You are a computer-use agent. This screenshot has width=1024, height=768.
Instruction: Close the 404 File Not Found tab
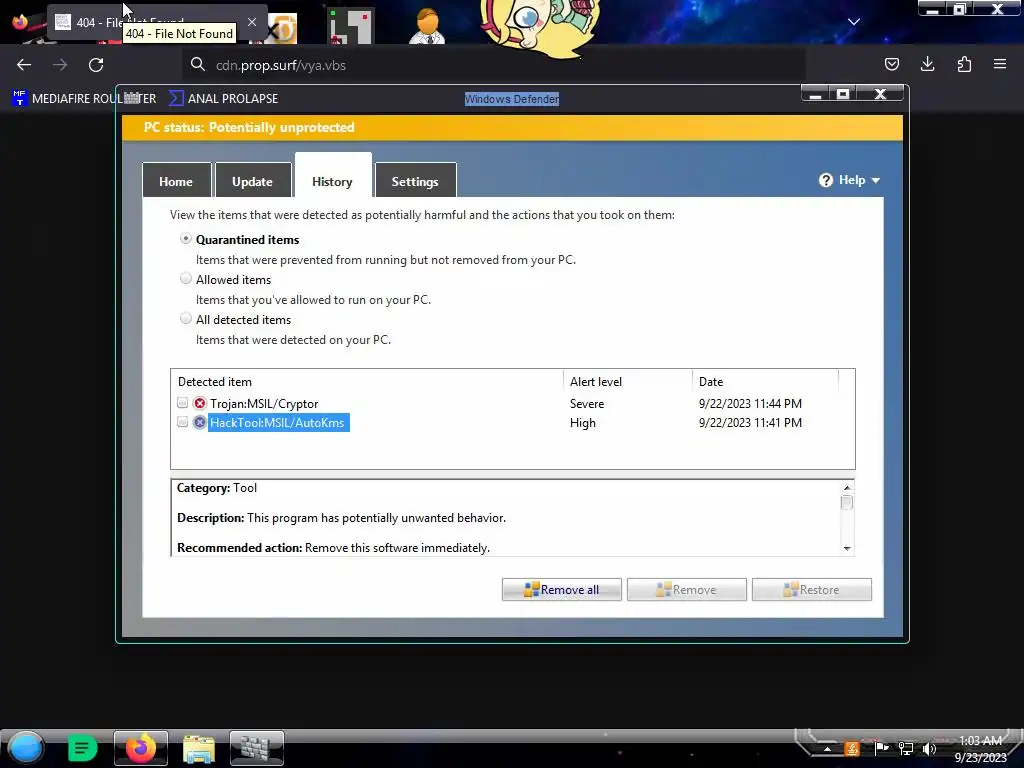tap(252, 22)
